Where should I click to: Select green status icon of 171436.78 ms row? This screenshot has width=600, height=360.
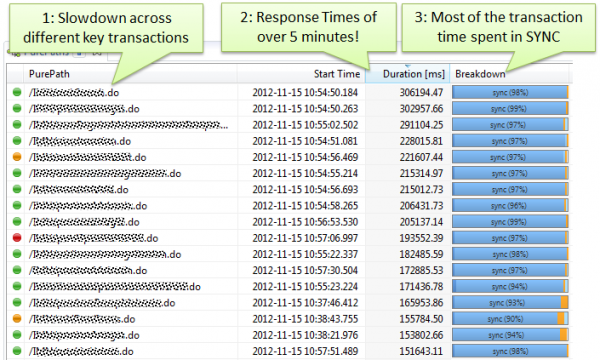pyautogui.click(x=17, y=286)
